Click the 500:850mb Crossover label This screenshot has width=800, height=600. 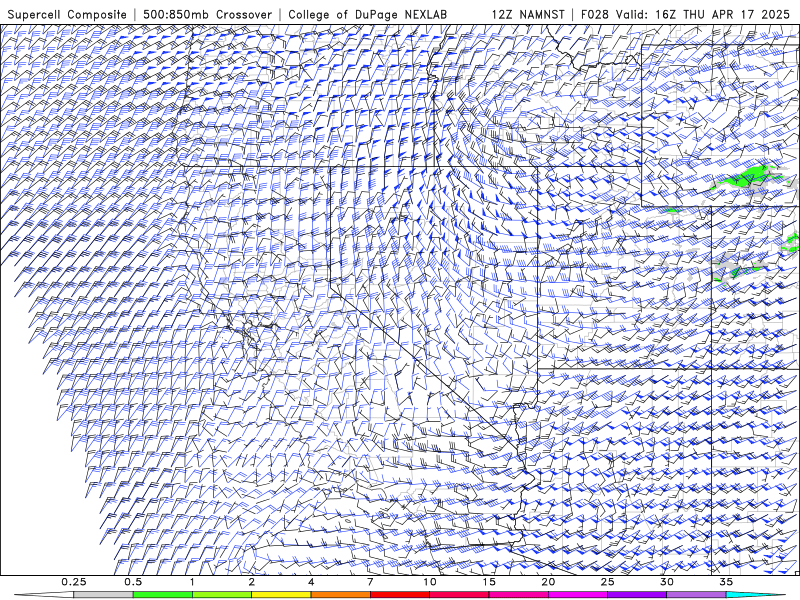[x=208, y=14]
